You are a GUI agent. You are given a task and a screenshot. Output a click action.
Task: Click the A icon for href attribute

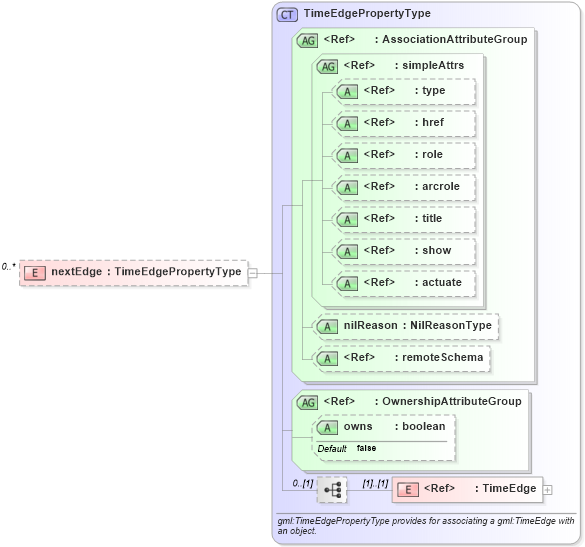pyautogui.click(x=347, y=124)
